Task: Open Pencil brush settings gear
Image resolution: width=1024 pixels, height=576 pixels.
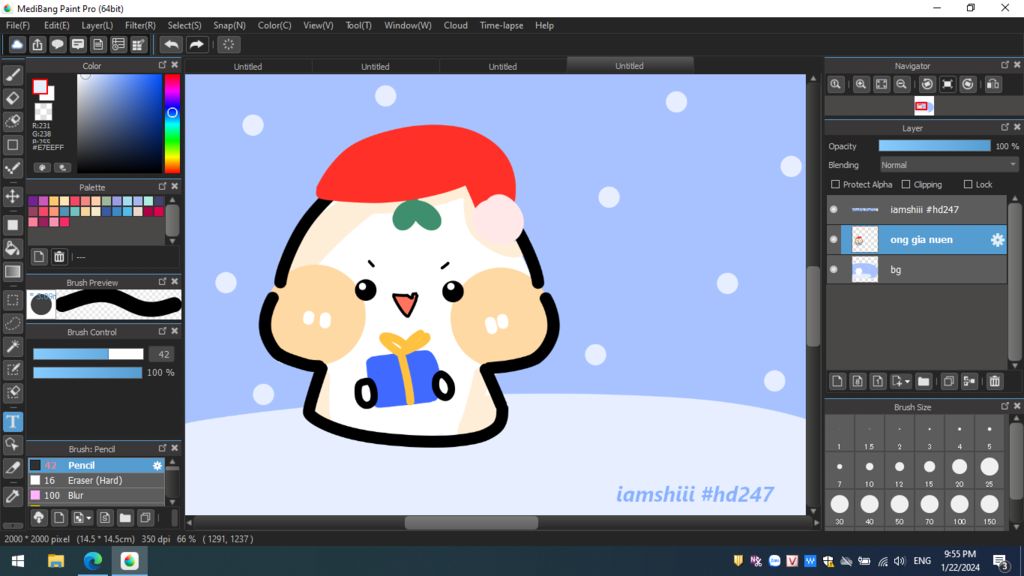Action: coord(157,466)
